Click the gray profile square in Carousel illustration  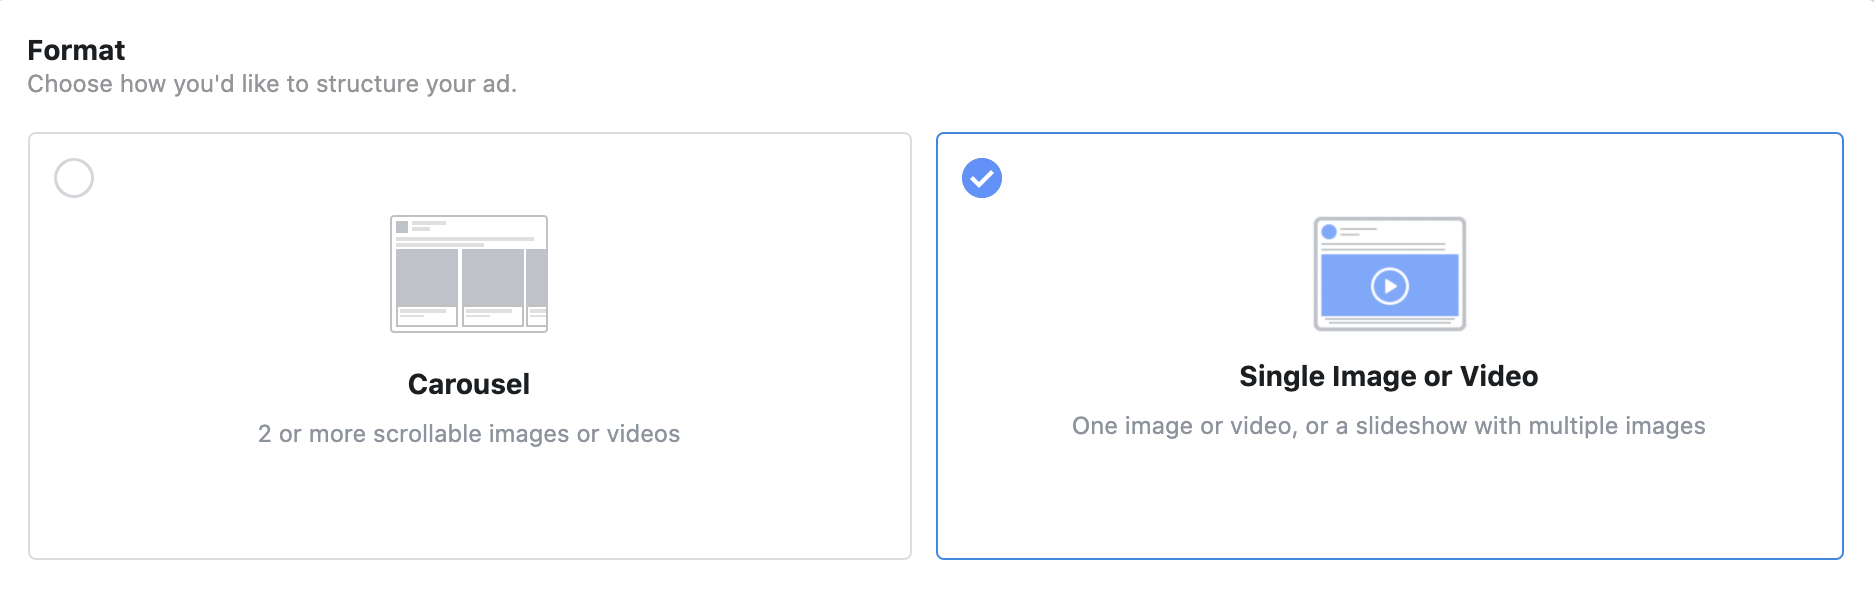(402, 227)
